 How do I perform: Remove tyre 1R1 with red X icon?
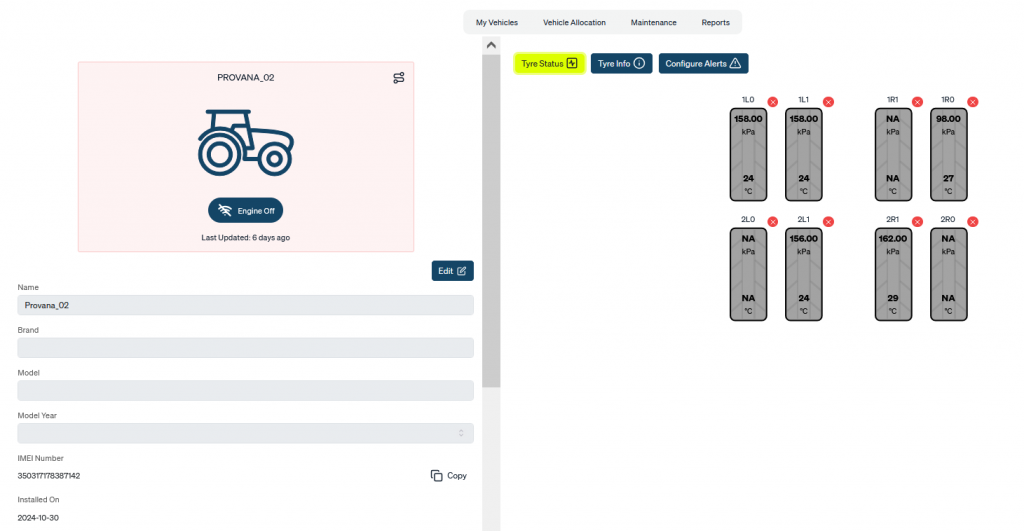[917, 102]
